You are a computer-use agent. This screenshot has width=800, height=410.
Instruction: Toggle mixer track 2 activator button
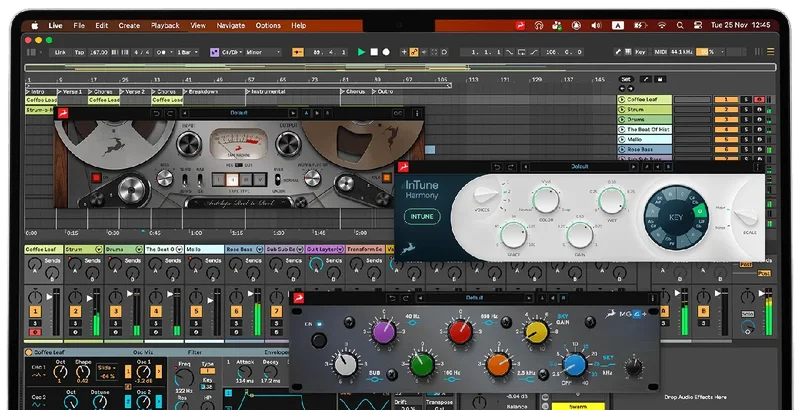tap(75, 312)
